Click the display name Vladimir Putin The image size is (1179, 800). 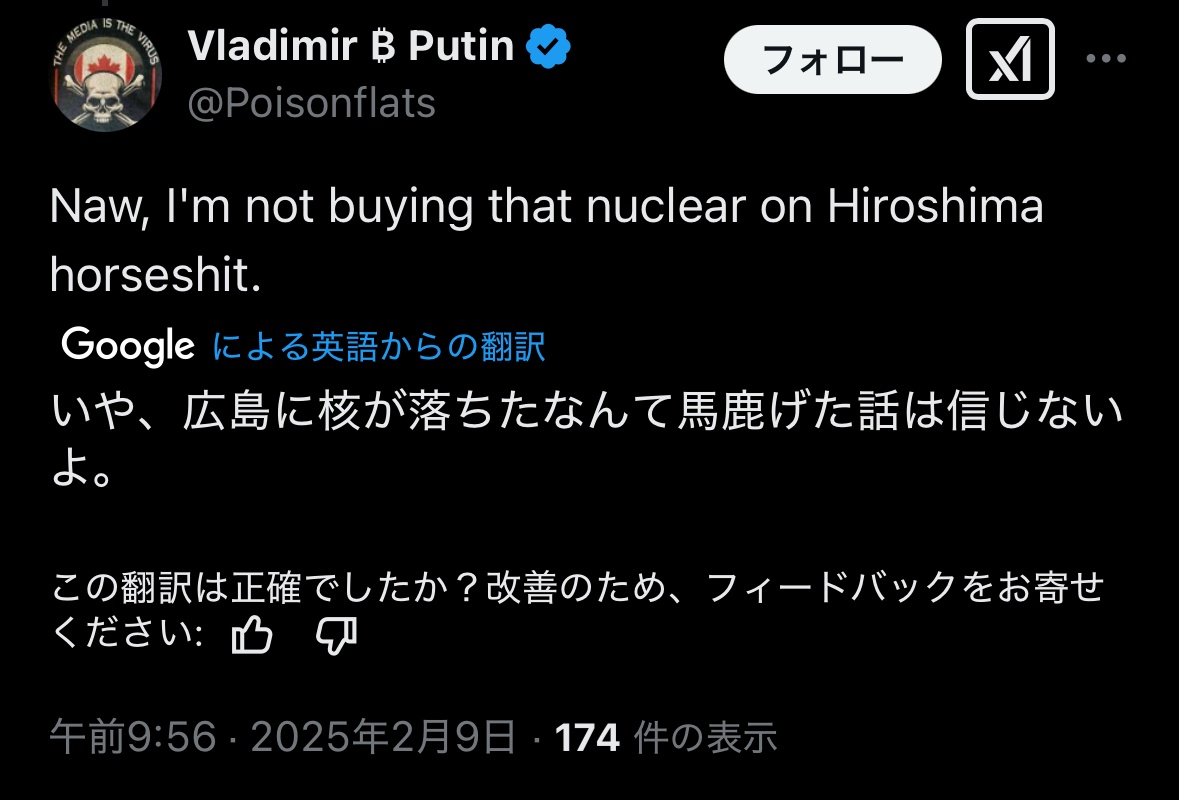click(350, 47)
